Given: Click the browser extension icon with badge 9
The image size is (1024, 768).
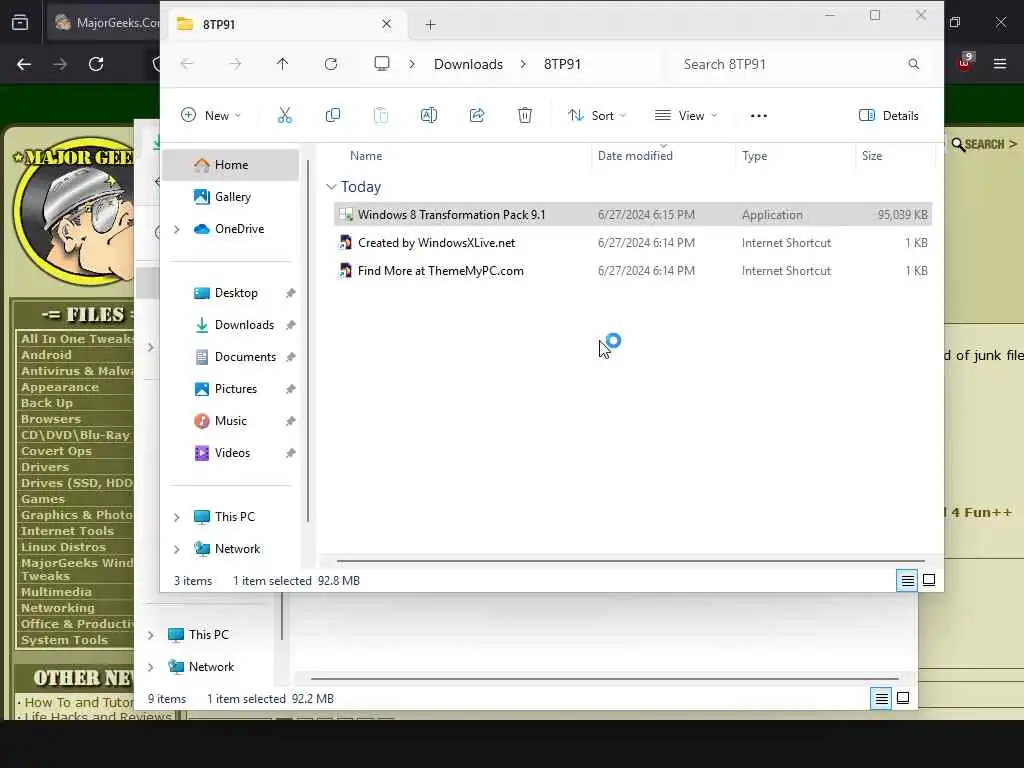Looking at the screenshot, I should click(x=965, y=62).
